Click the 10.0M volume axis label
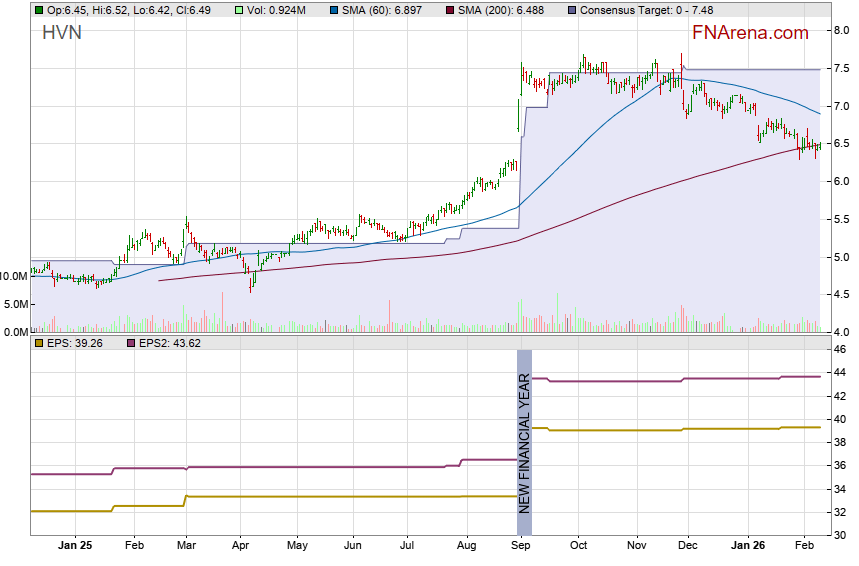This screenshot has width=859, height=566. (x=14, y=275)
